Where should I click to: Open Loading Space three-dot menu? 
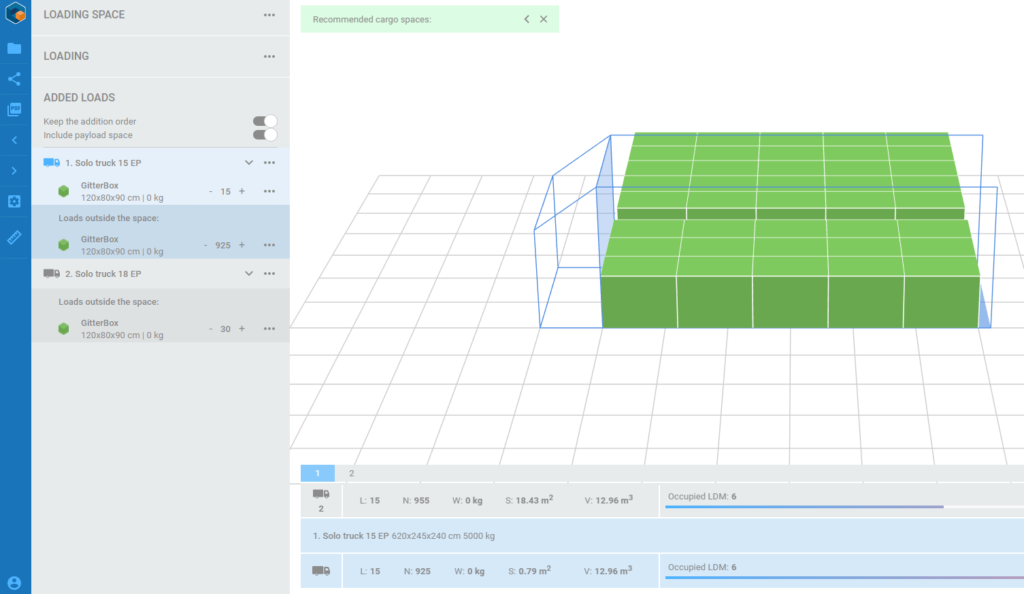269,16
